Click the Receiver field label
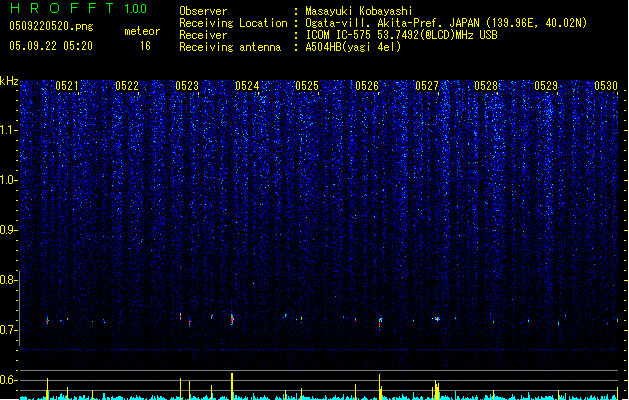629x400 pixels. (203, 35)
